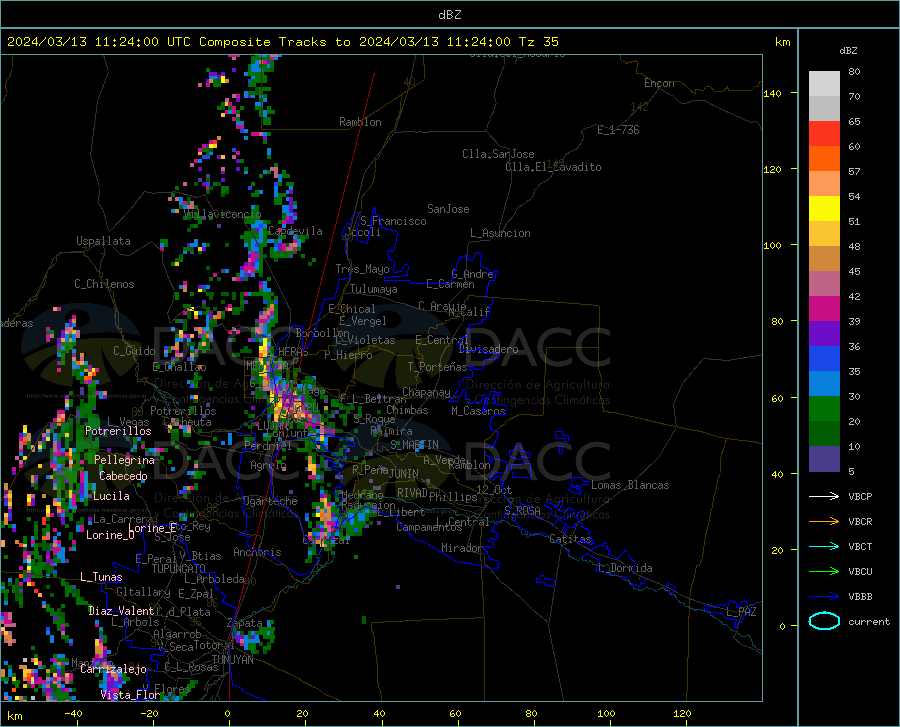The width and height of the screenshot is (900, 727).
Task: Click the Villavicencio place label
Action: pos(223,214)
